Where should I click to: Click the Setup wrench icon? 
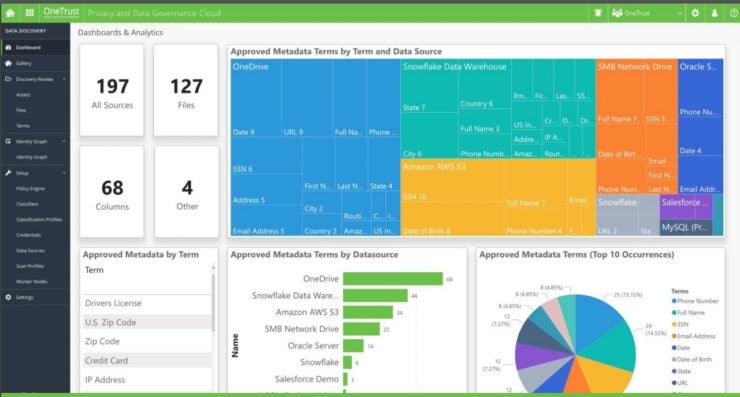pos(8,173)
